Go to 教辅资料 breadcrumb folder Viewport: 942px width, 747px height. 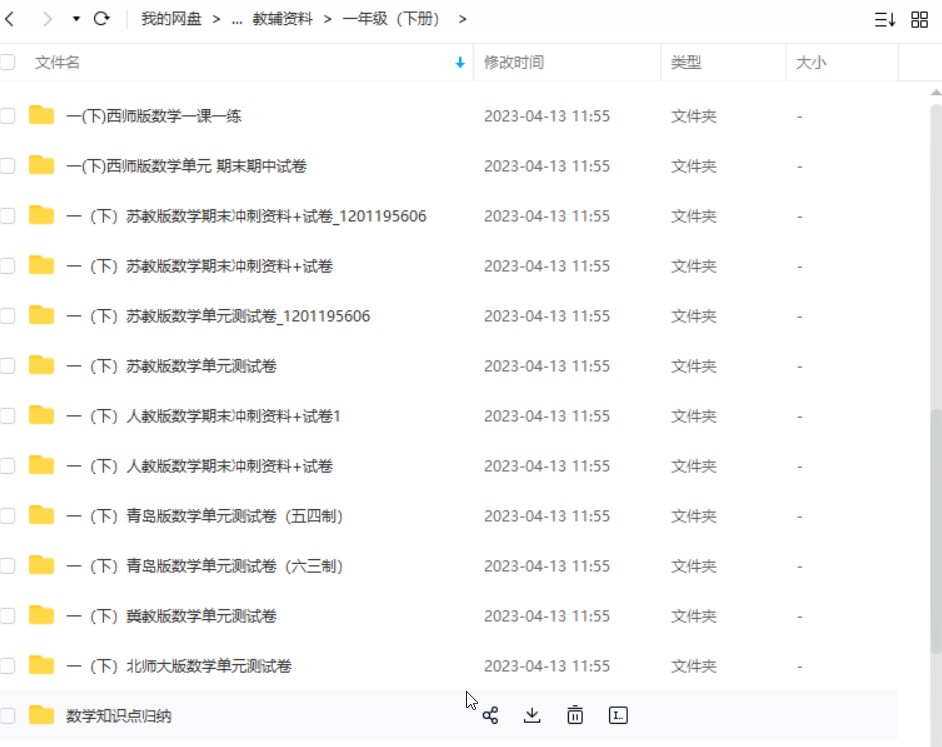click(x=282, y=19)
